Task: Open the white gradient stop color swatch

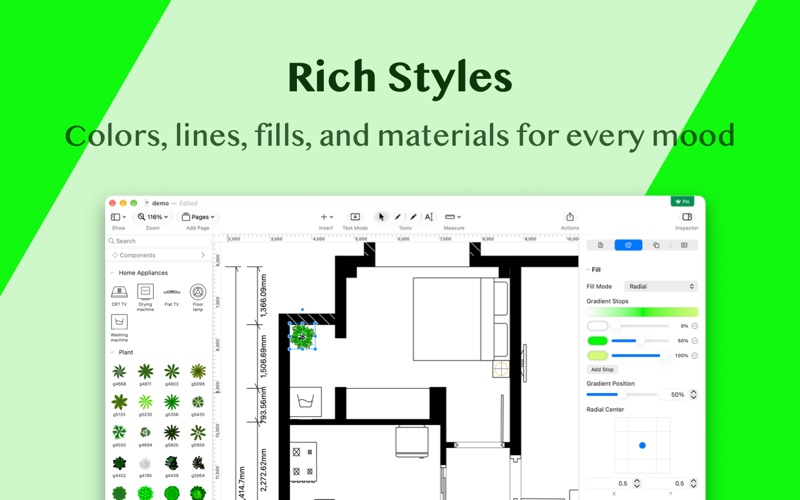Action: tap(597, 326)
